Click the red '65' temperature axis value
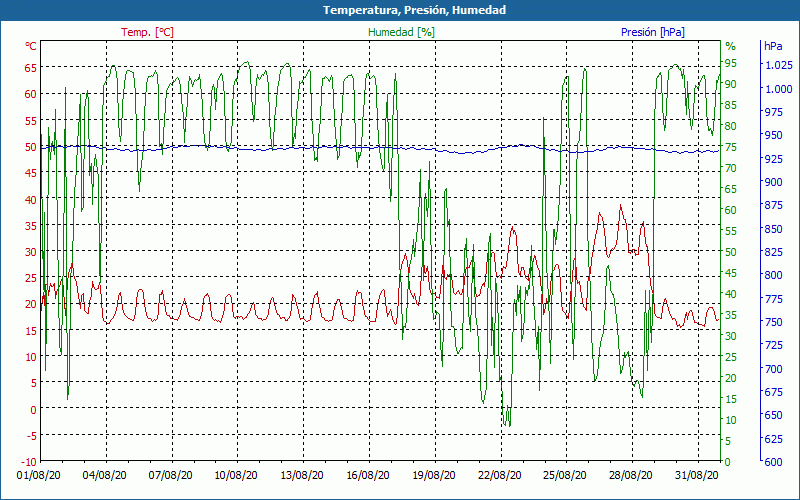 click(31, 68)
